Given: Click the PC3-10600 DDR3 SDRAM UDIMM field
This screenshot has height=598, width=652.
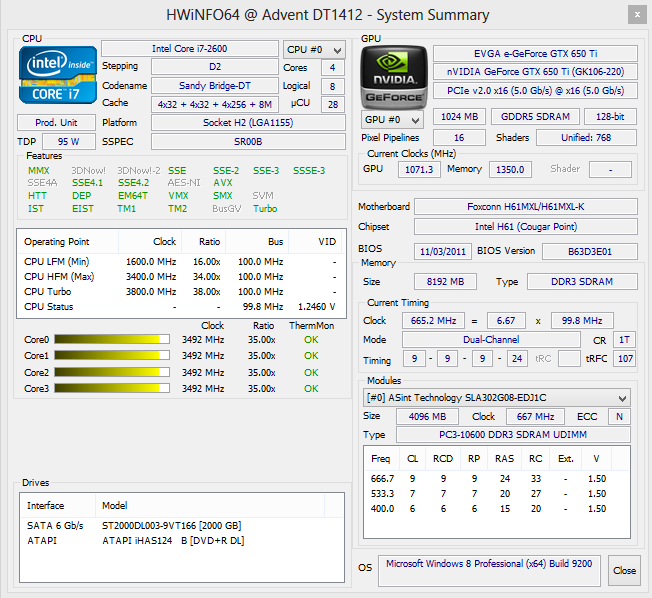Looking at the screenshot, I should (513, 435).
